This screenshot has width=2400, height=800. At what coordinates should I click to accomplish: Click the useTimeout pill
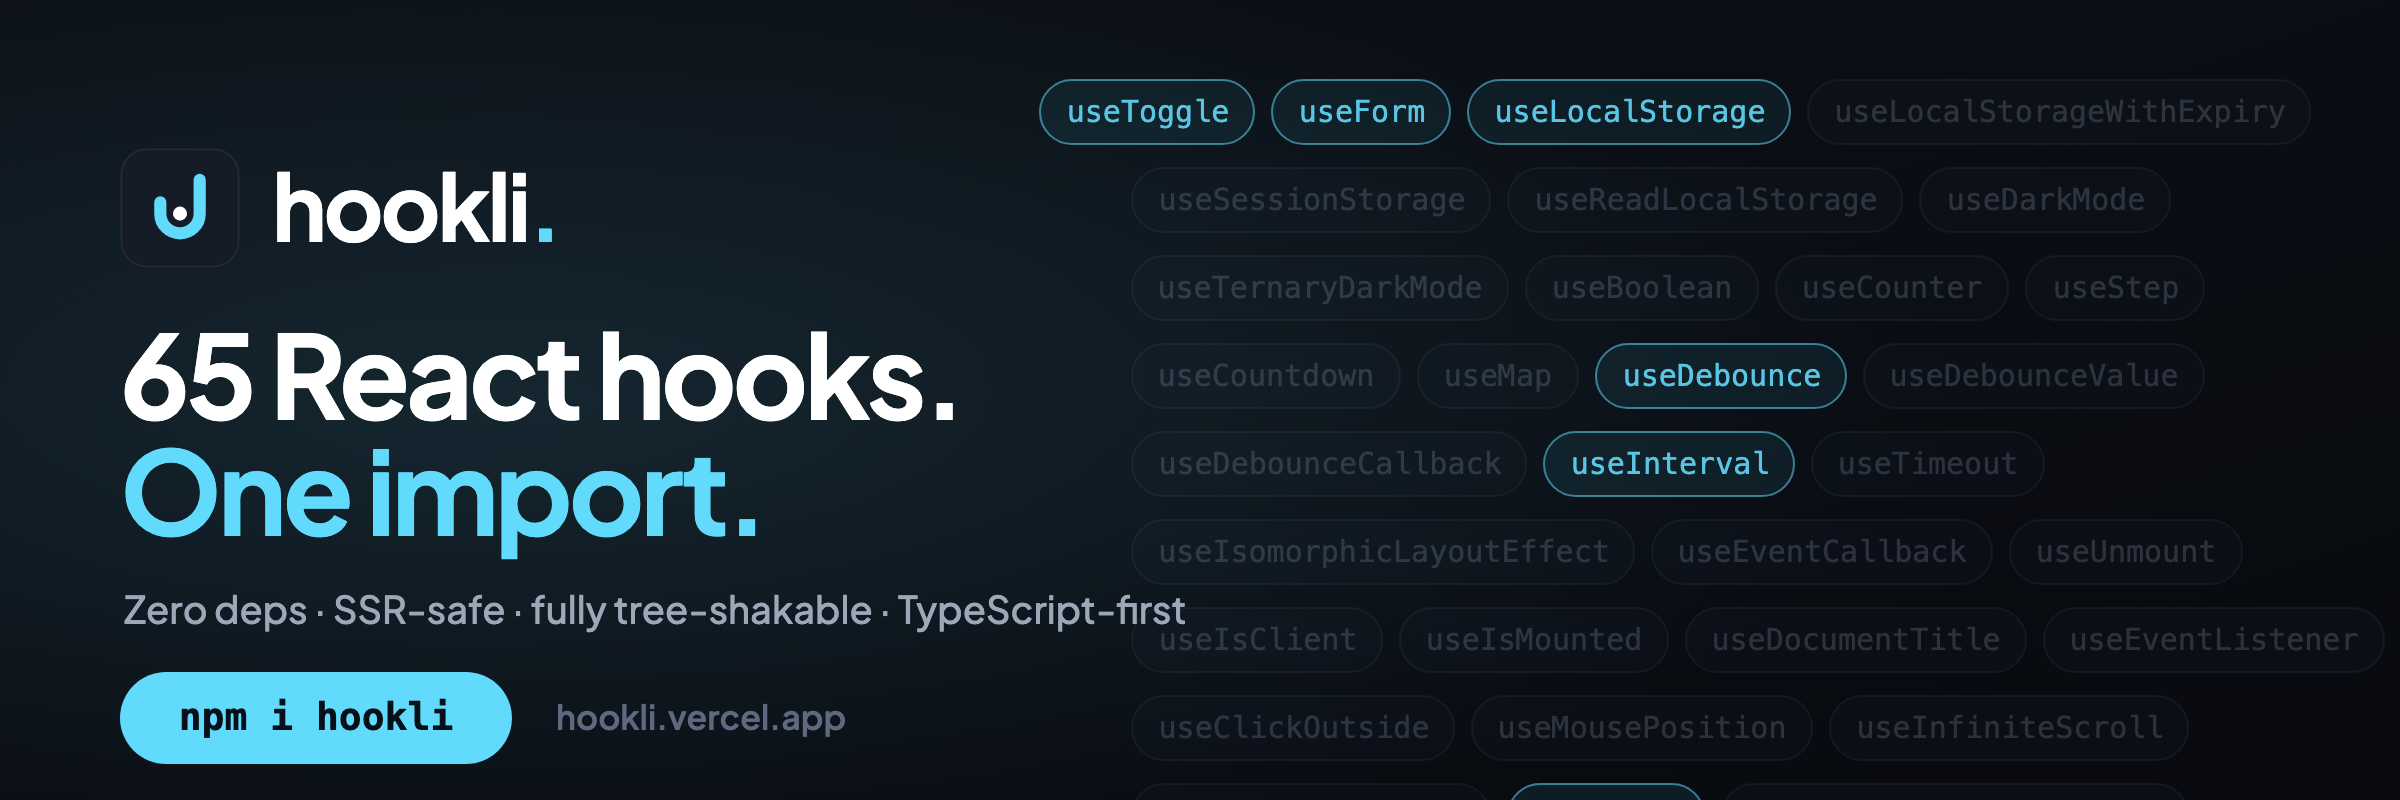tap(1928, 464)
